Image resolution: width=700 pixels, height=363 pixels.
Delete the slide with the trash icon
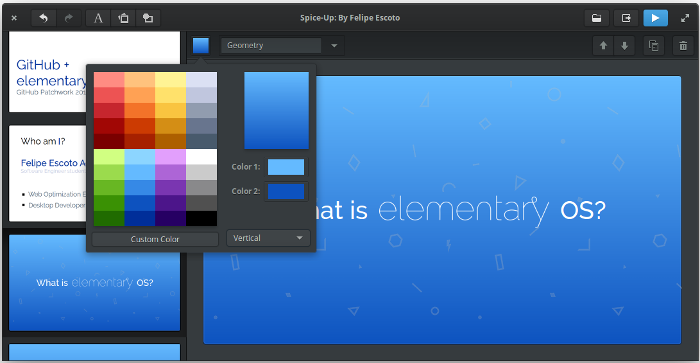(683, 46)
